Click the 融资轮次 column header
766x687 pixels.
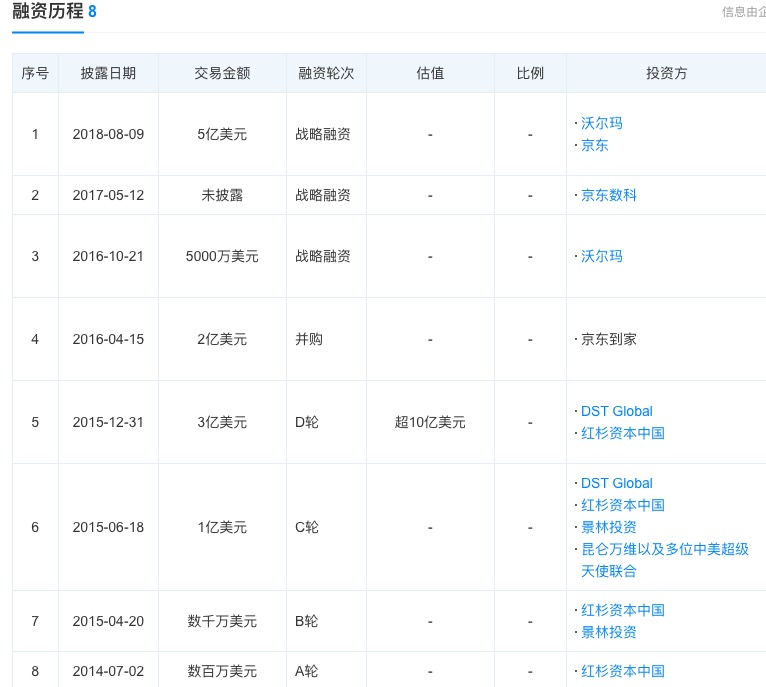click(326, 73)
